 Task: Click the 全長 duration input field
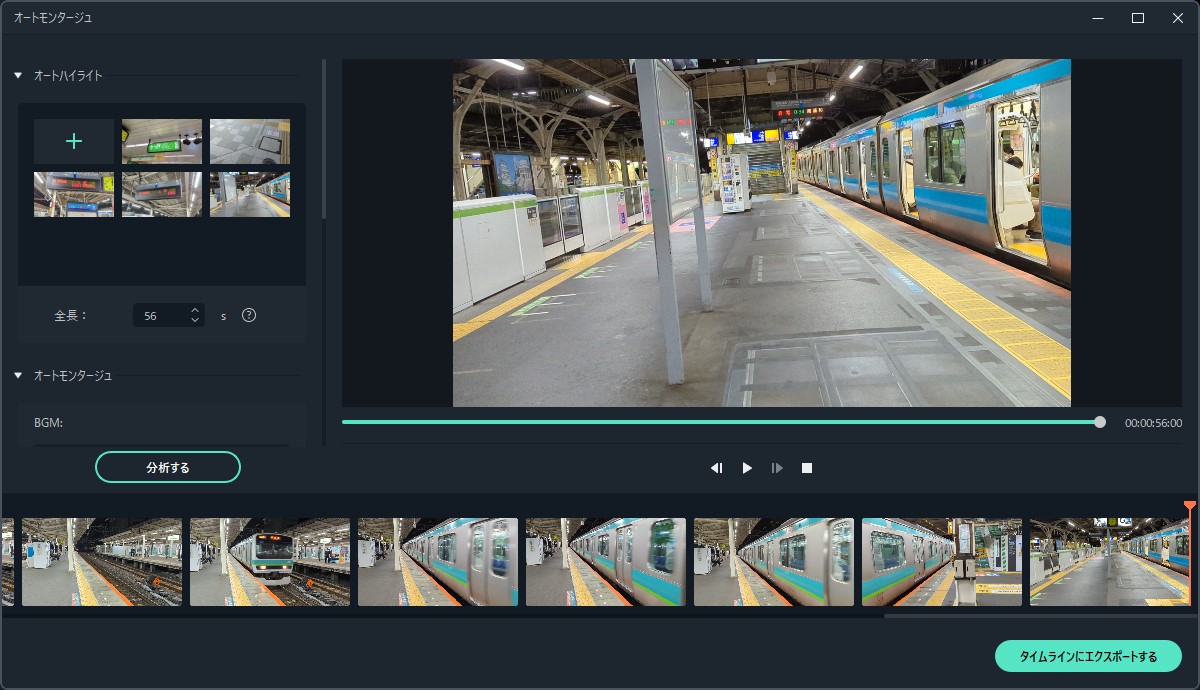click(x=160, y=315)
